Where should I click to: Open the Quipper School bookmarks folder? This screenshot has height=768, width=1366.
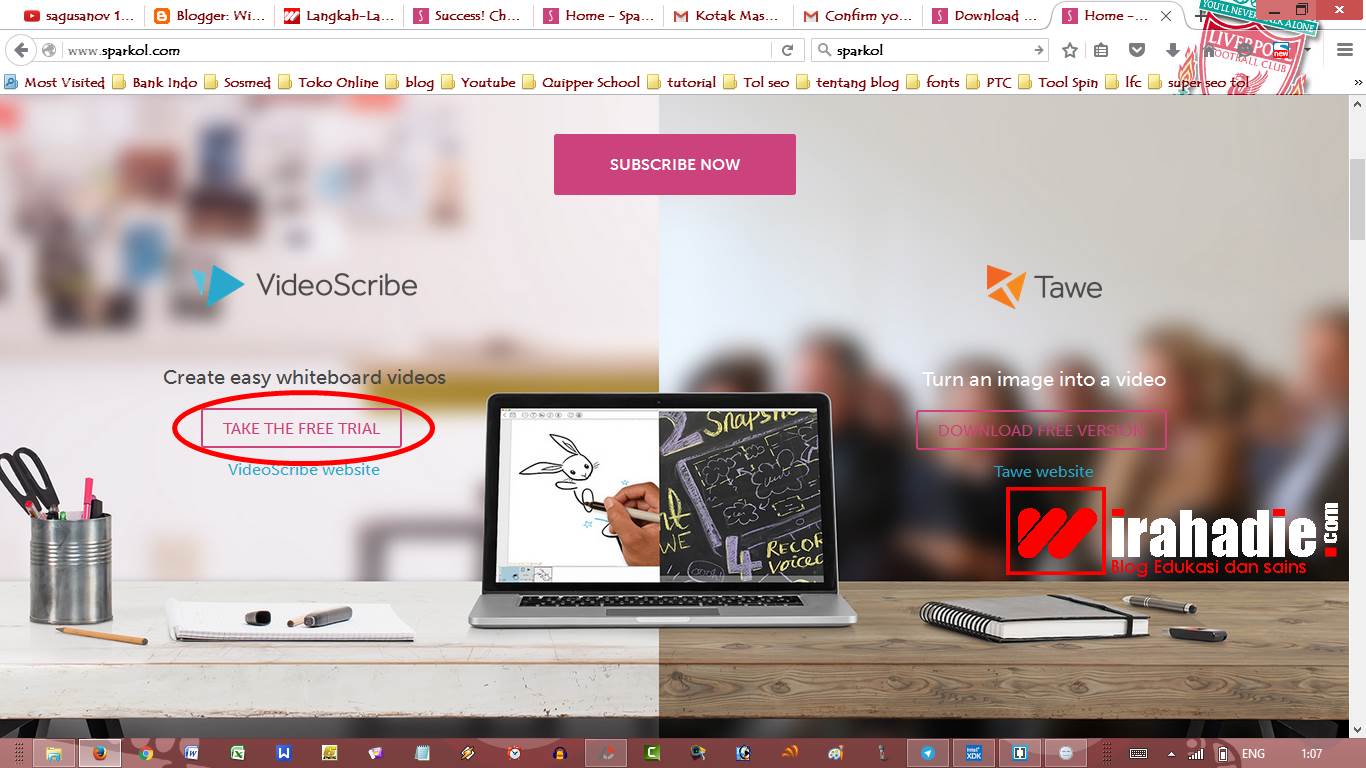pos(582,82)
